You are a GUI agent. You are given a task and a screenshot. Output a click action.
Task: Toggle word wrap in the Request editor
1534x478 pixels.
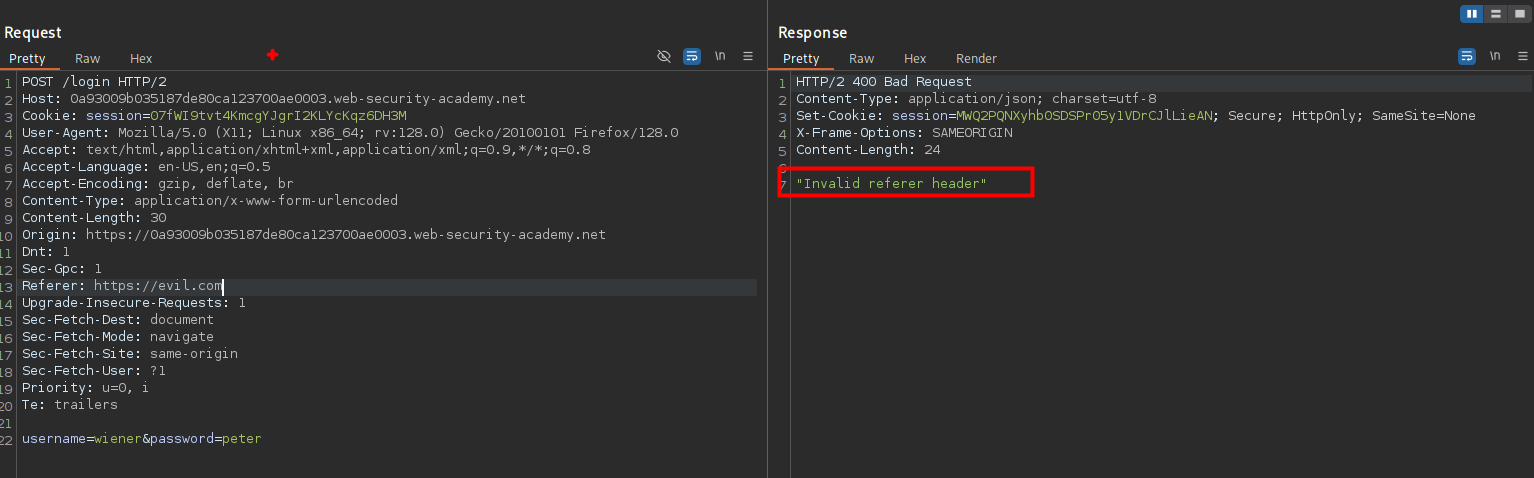tap(692, 57)
